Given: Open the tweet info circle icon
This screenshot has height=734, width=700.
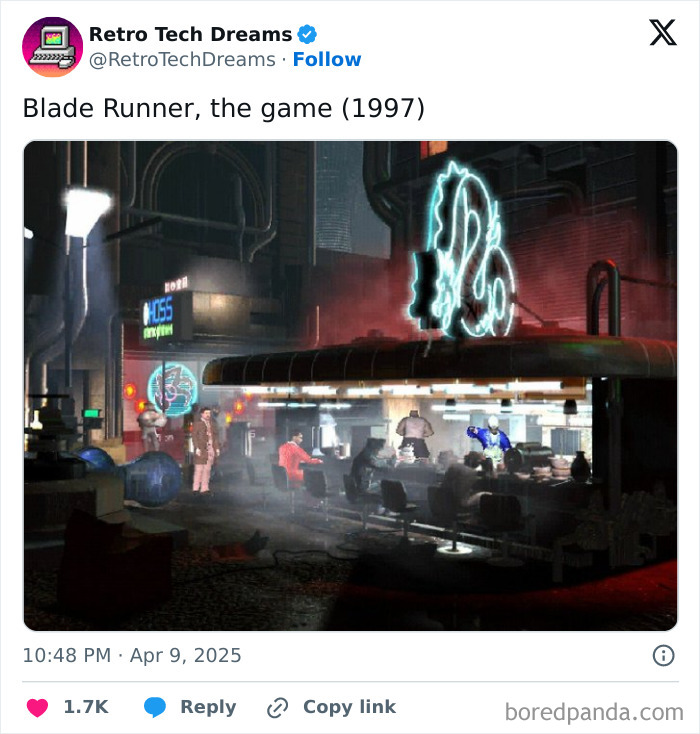Looking at the screenshot, I should pos(663,655).
